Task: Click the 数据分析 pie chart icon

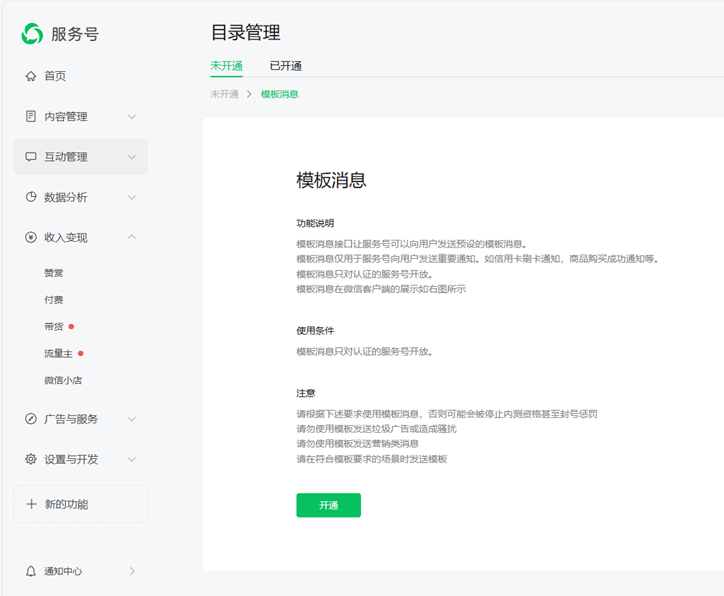Action: pyautogui.click(x=31, y=197)
